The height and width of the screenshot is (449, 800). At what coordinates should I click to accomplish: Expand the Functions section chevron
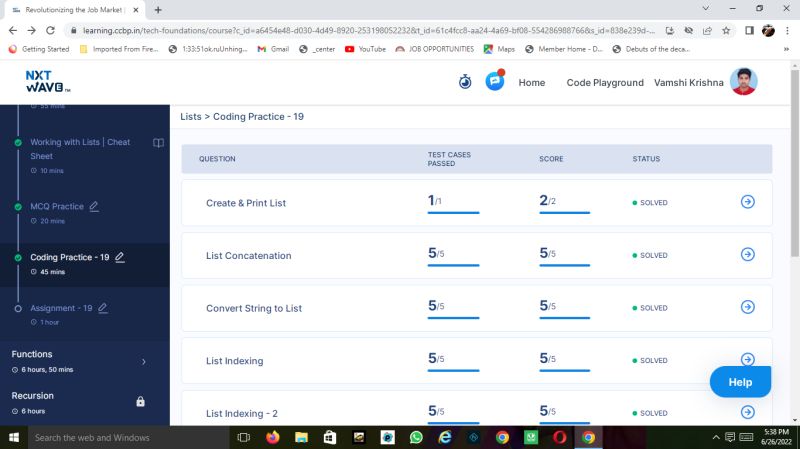[143, 361]
